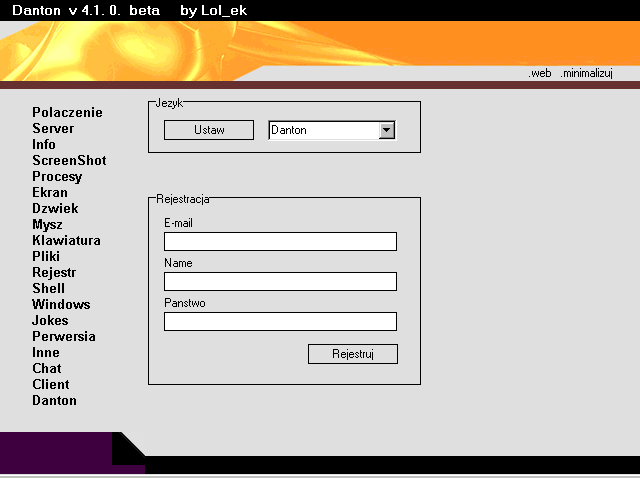This screenshot has height=478, width=640.
Task: Expand the language dropdown arrow
Action: [x=387, y=130]
